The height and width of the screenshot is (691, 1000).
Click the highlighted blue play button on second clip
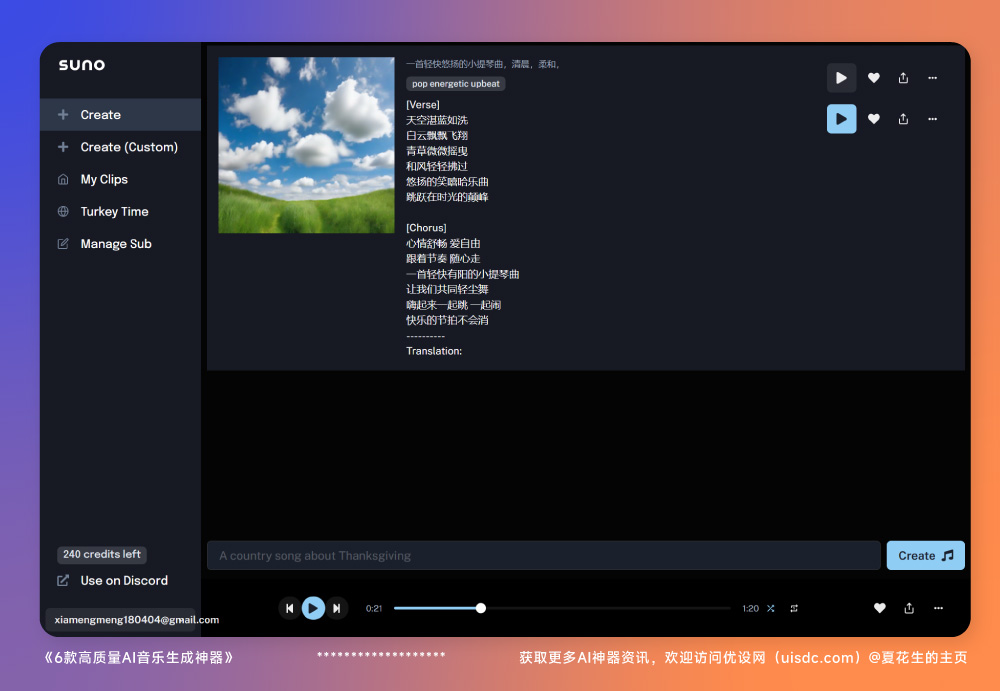[x=841, y=119]
